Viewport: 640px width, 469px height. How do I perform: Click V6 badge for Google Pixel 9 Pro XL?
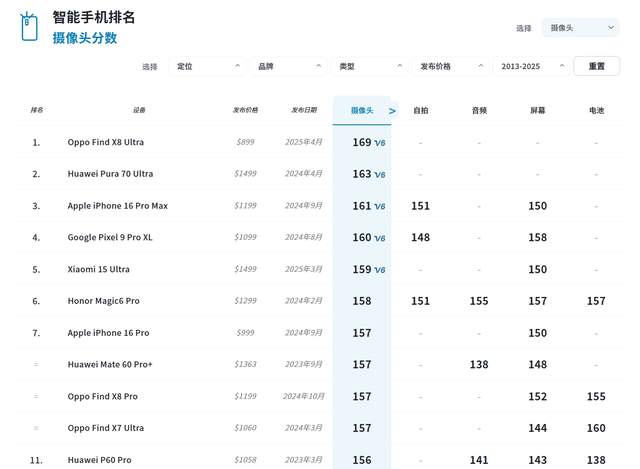click(380, 238)
